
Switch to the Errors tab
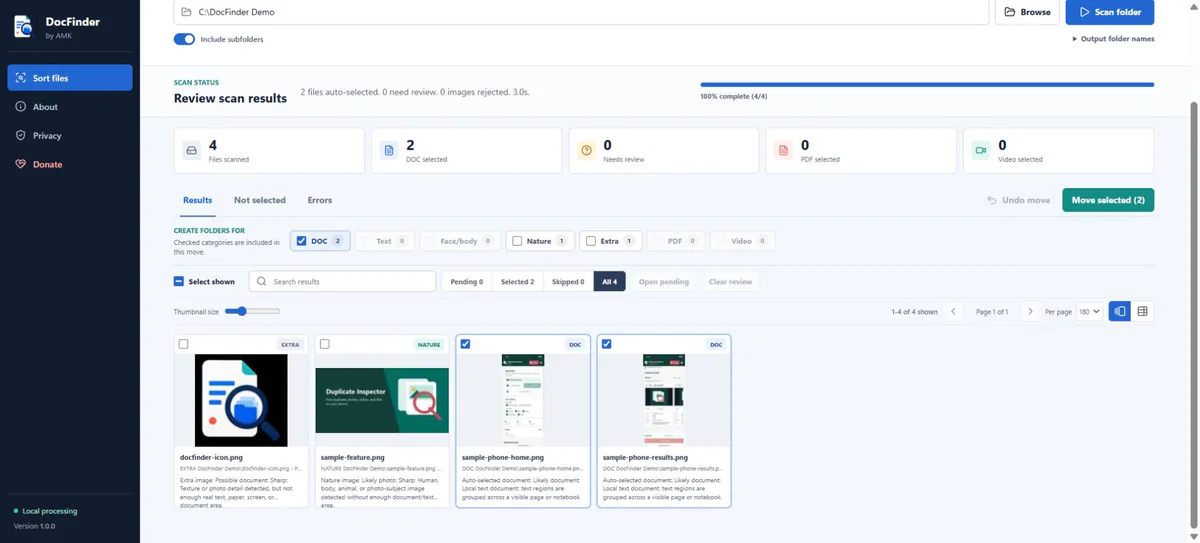tap(320, 200)
